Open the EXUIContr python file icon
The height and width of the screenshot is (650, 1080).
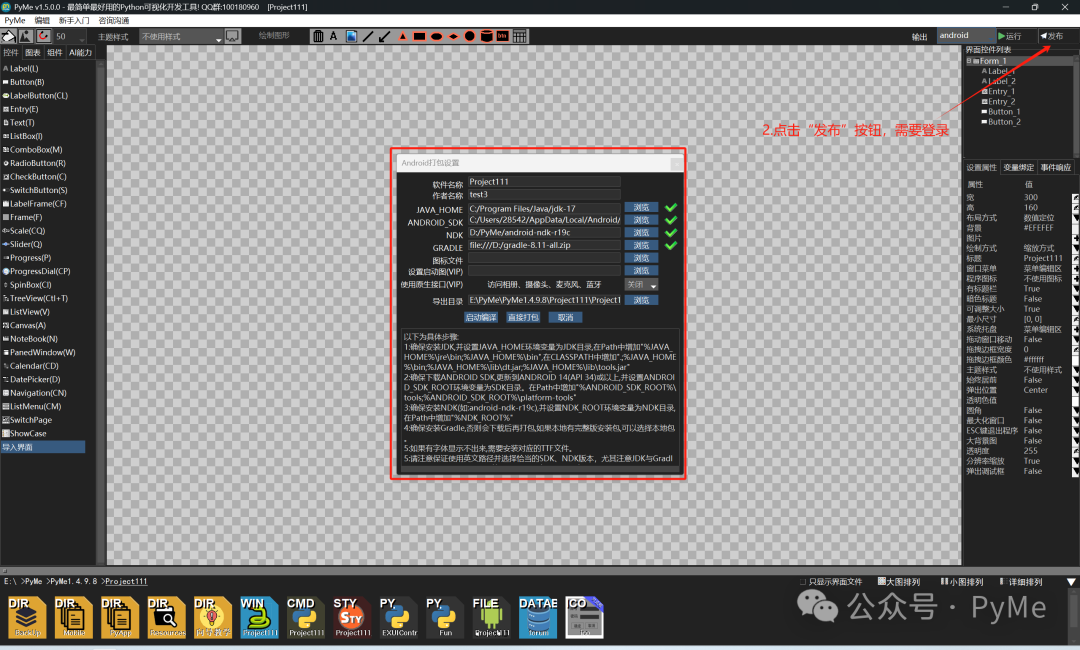tap(399, 617)
